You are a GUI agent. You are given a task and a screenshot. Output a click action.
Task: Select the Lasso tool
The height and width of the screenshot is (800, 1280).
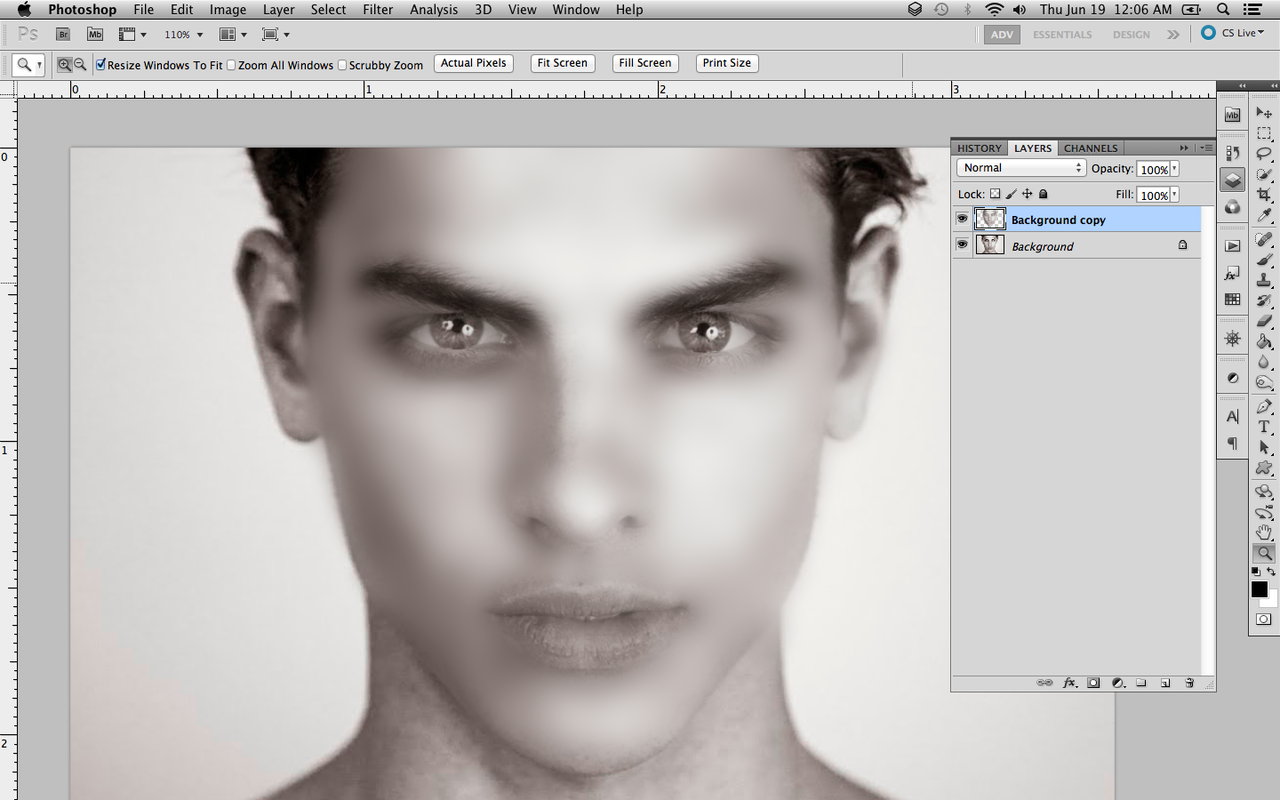tap(1264, 153)
